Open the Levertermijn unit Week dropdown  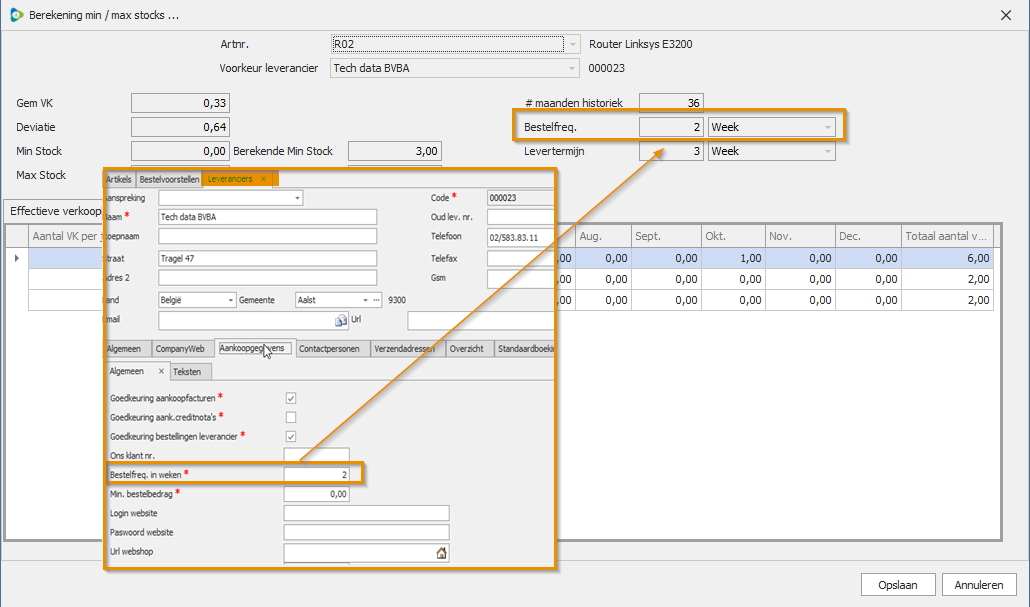tap(828, 151)
